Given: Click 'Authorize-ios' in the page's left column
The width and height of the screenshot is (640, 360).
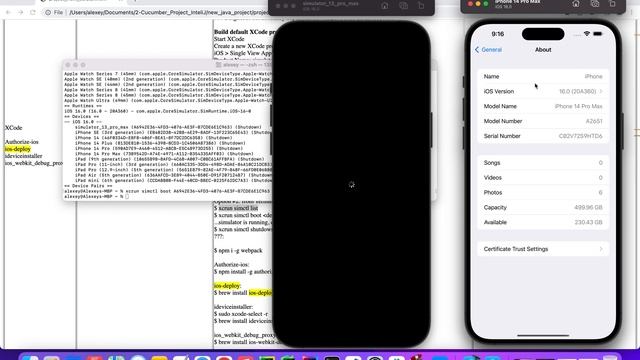Looking at the screenshot, I should pos(22,142).
